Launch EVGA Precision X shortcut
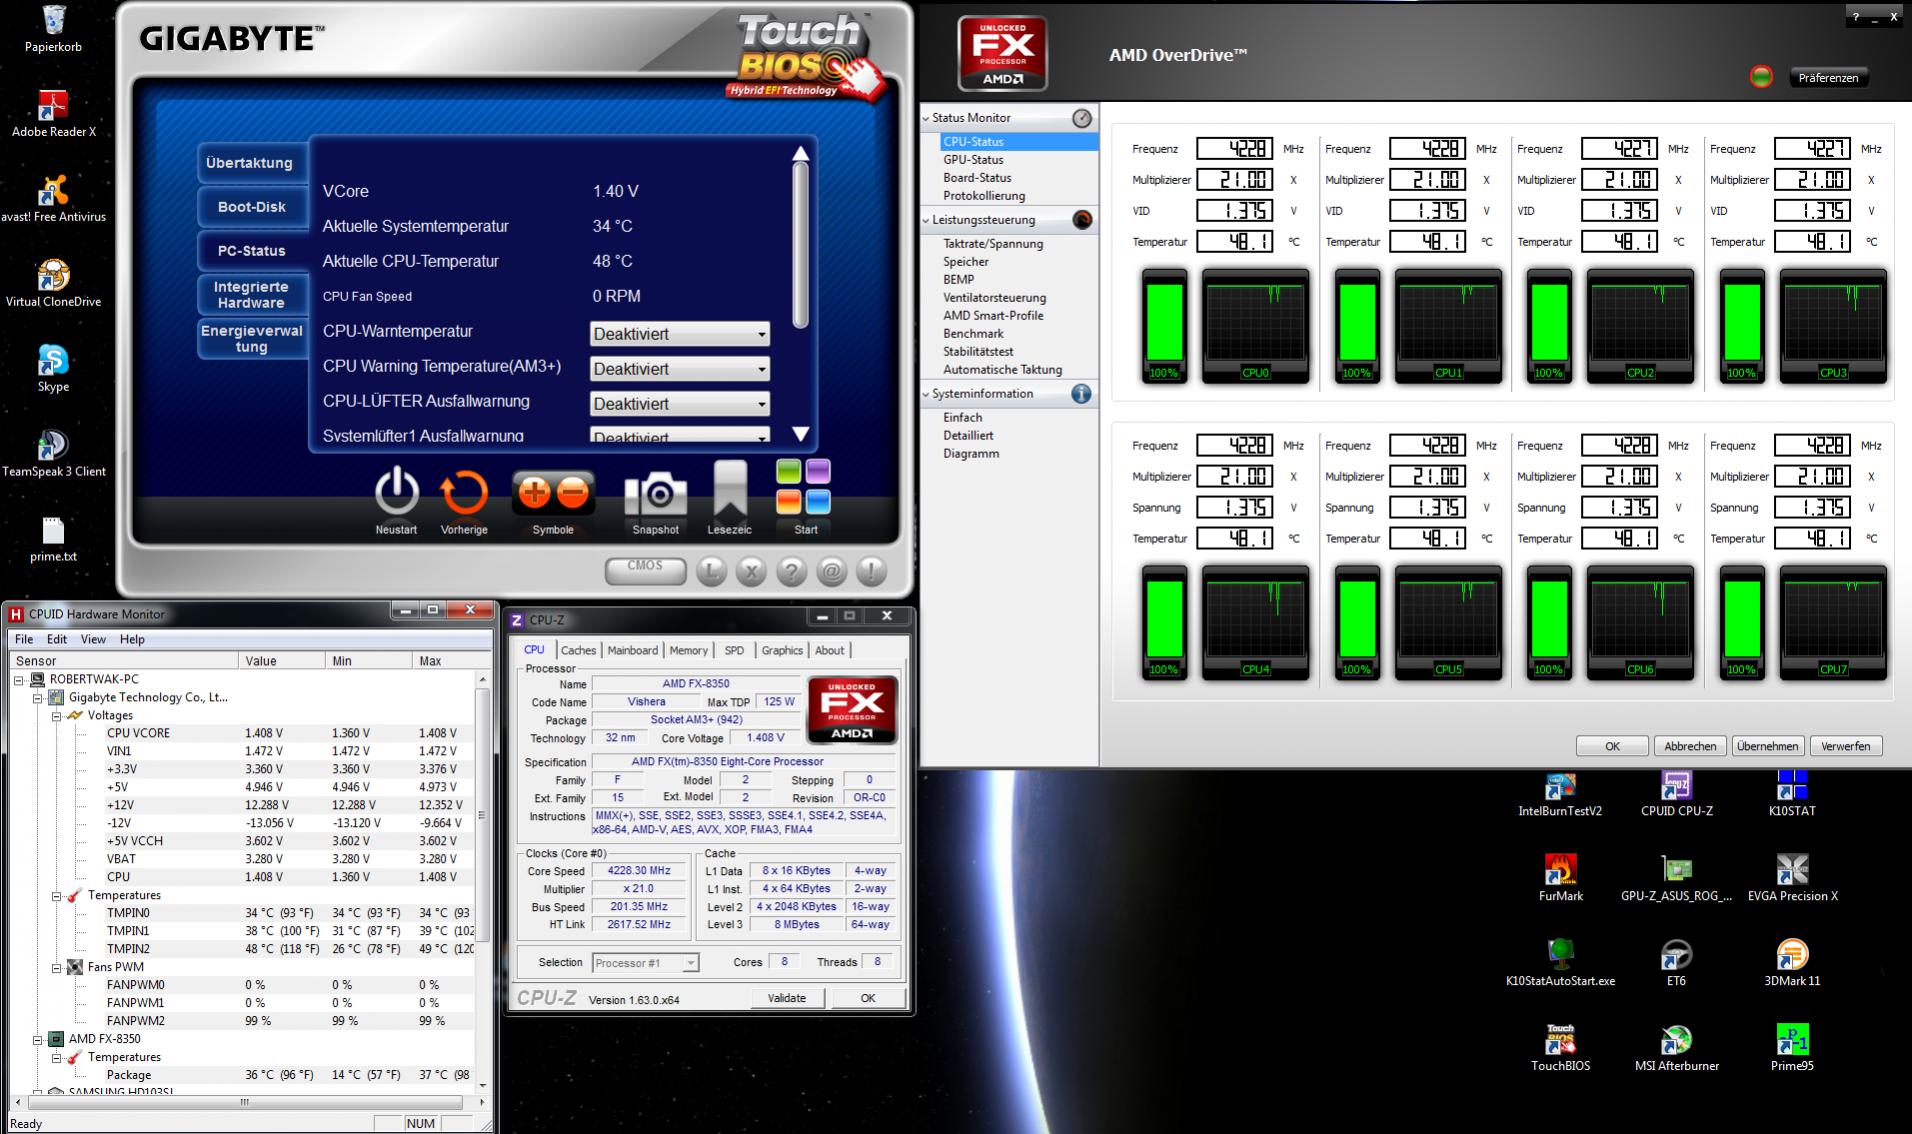The width and height of the screenshot is (1912, 1134). (x=1792, y=870)
